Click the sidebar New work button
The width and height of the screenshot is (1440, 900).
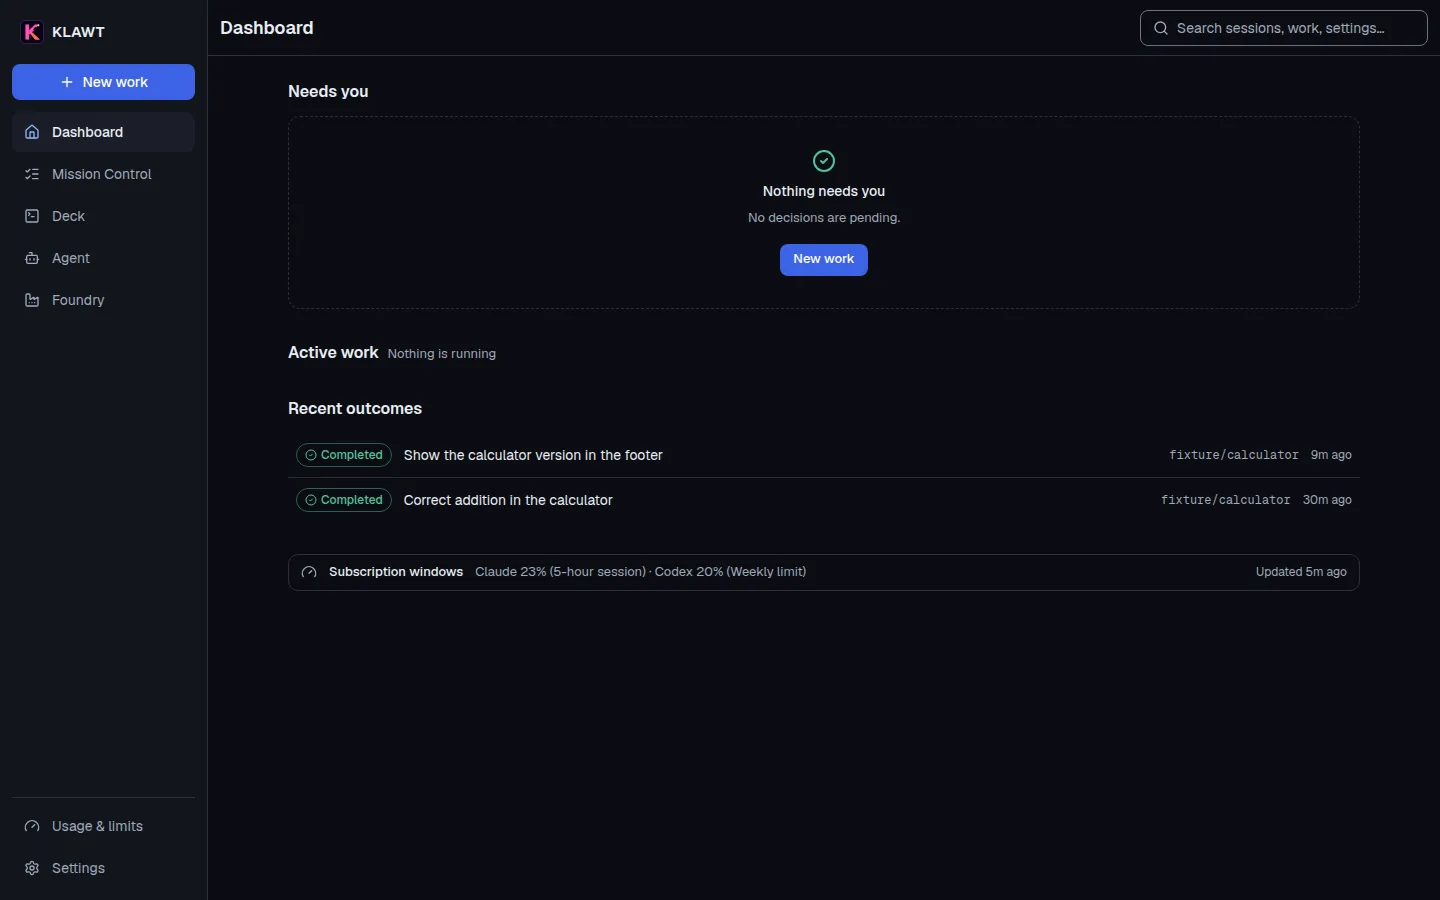103,82
